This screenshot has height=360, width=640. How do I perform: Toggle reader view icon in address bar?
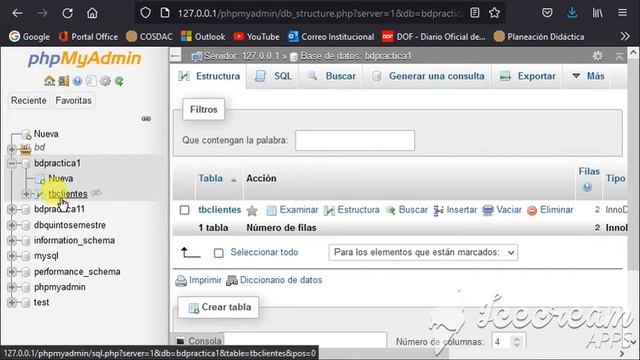point(474,13)
